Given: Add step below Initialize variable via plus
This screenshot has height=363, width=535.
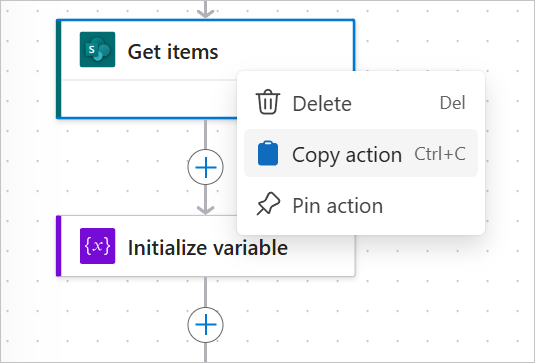Looking at the screenshot, I should [205, 325].
